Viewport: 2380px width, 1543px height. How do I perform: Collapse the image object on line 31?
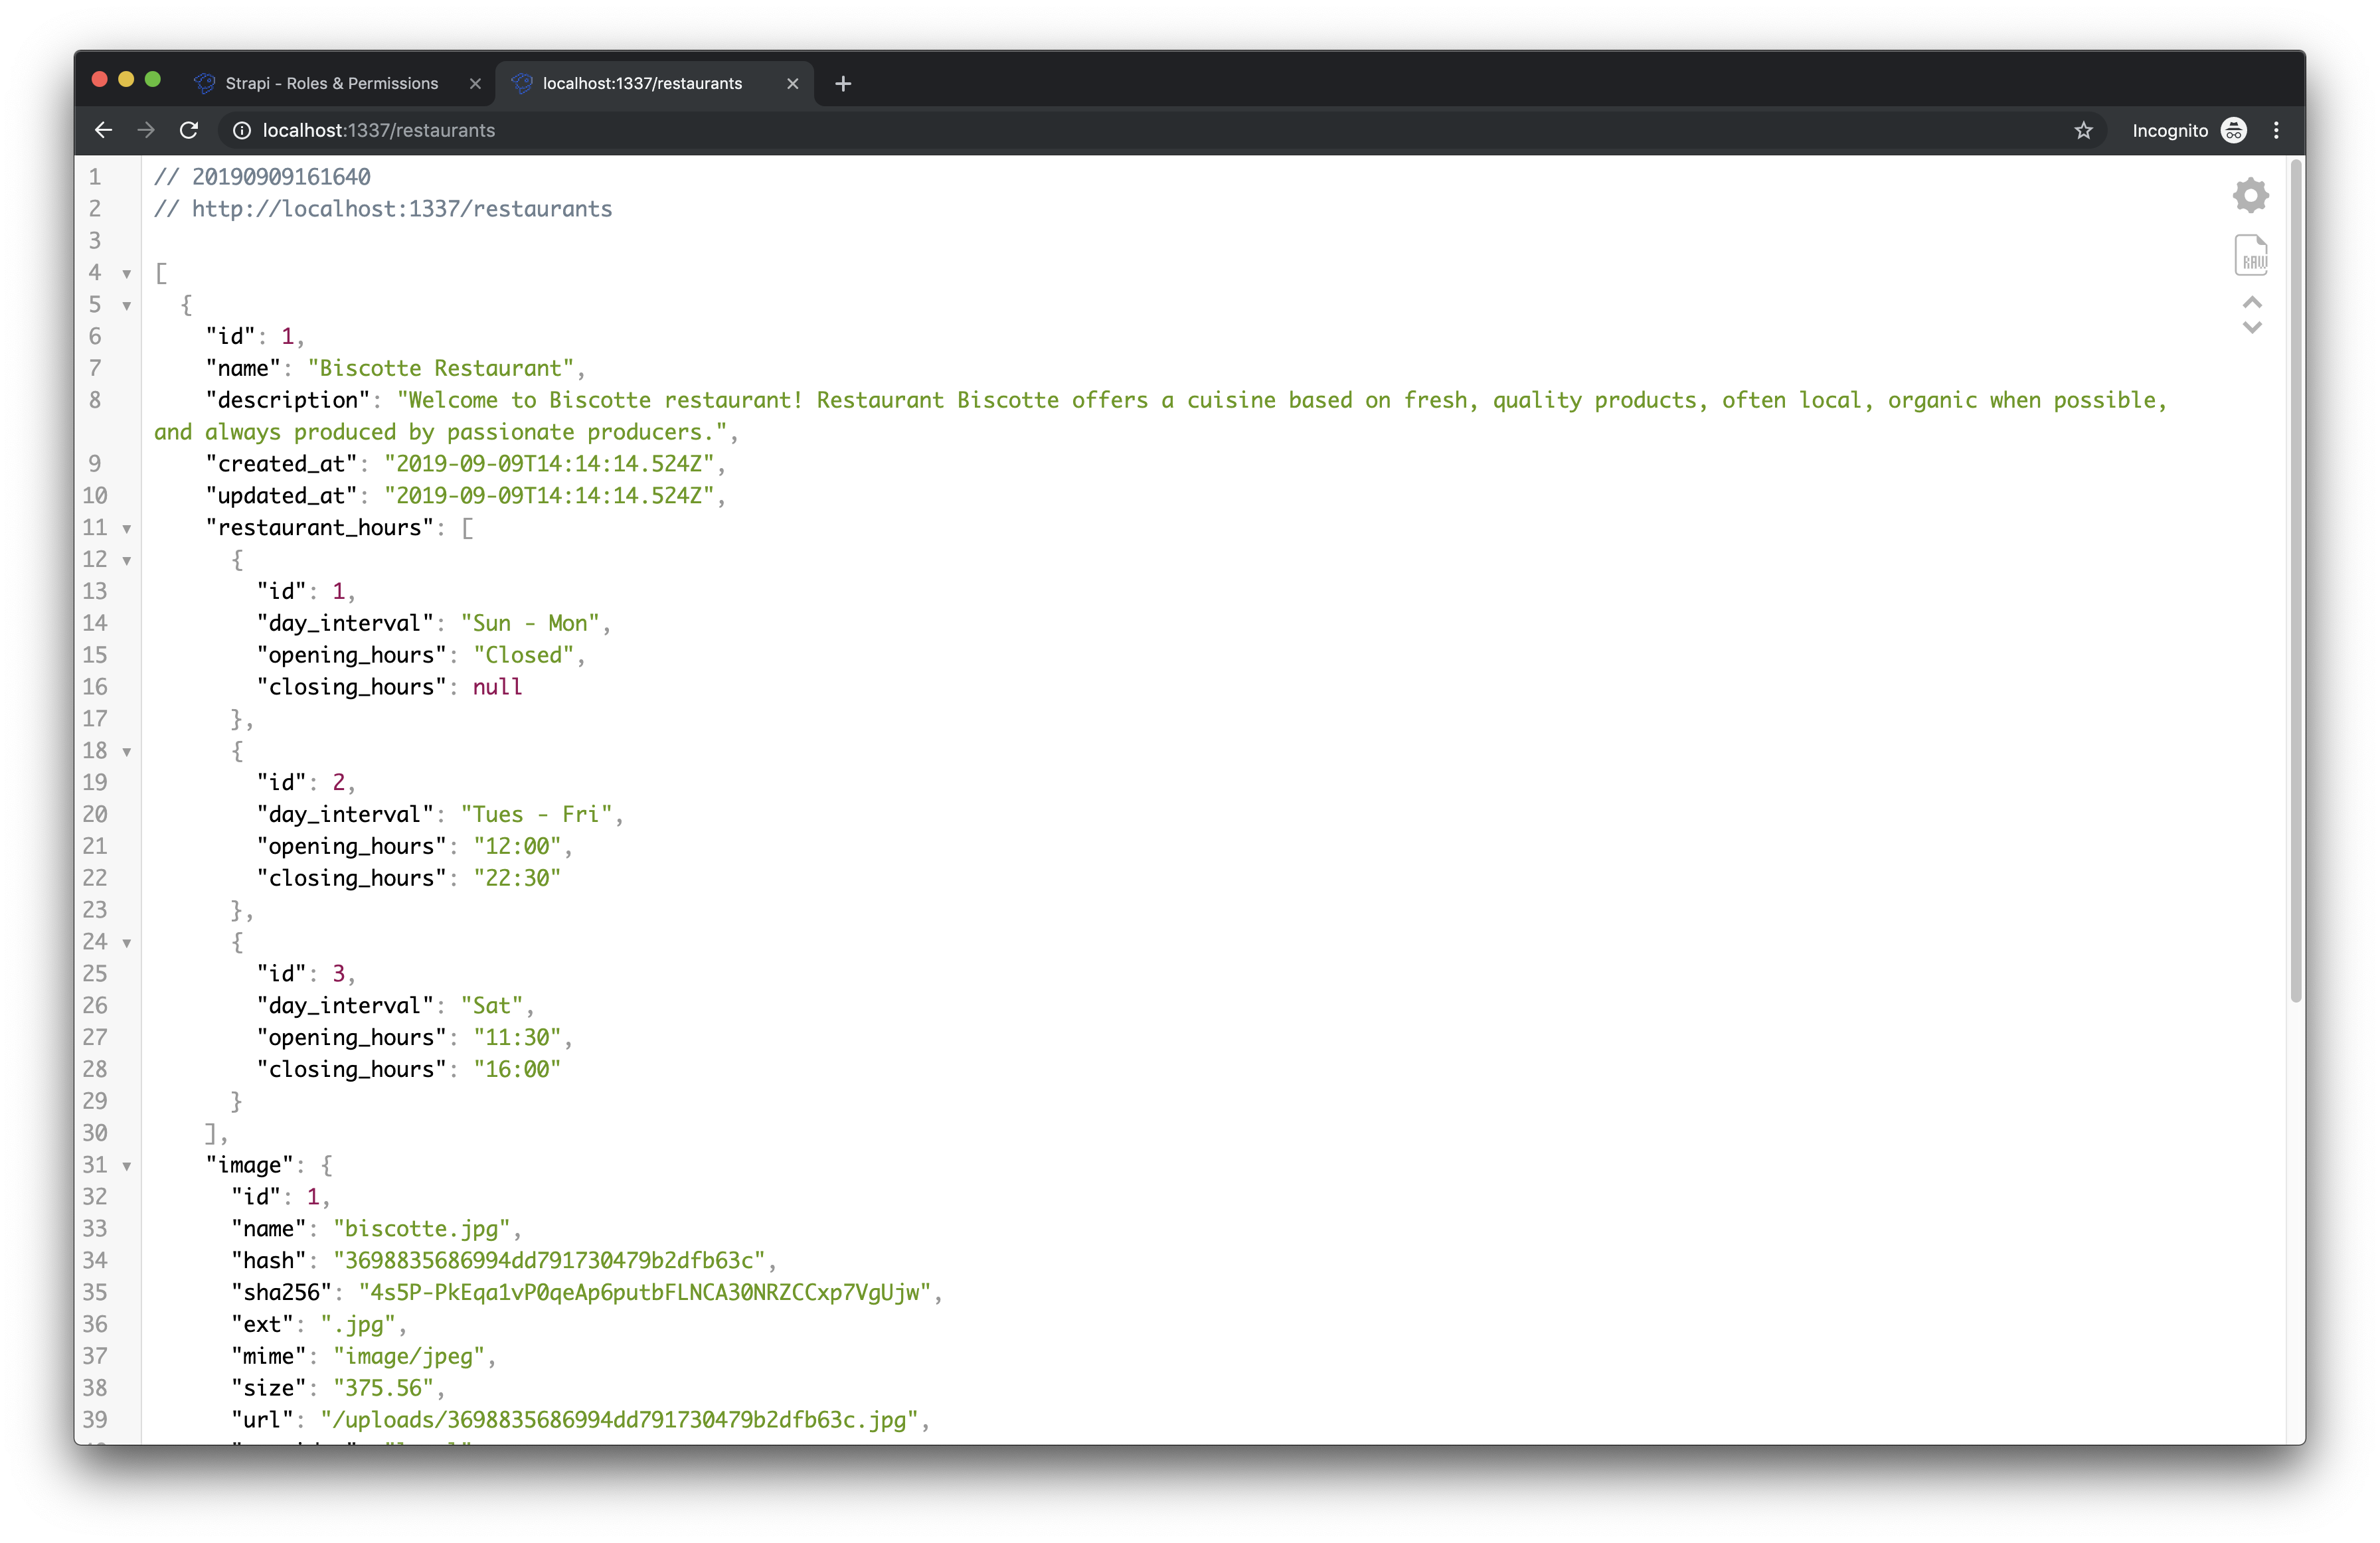tap(127, 1165)
